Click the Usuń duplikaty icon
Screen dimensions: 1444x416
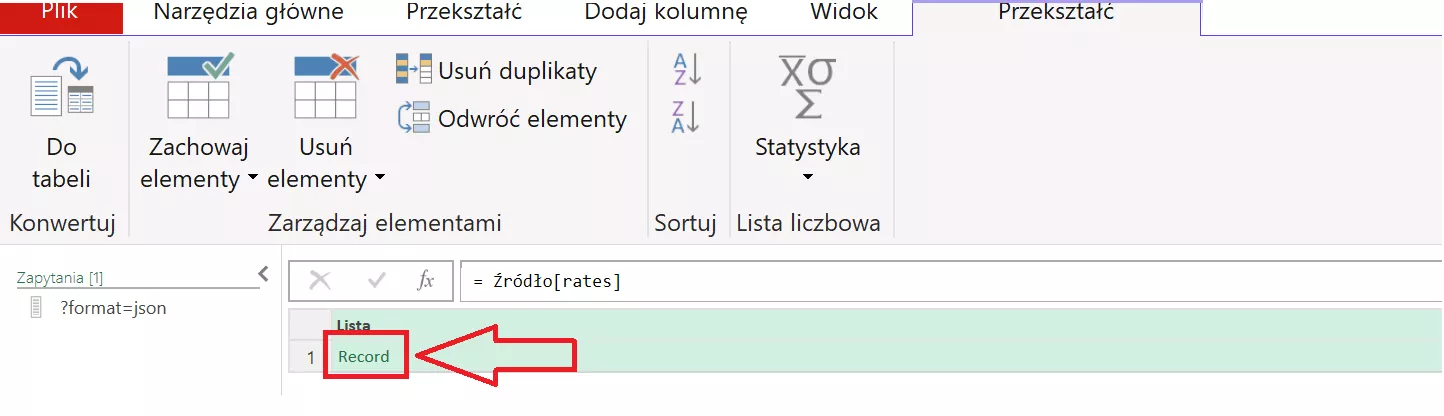pyautogui.click(x=414, y=70)
